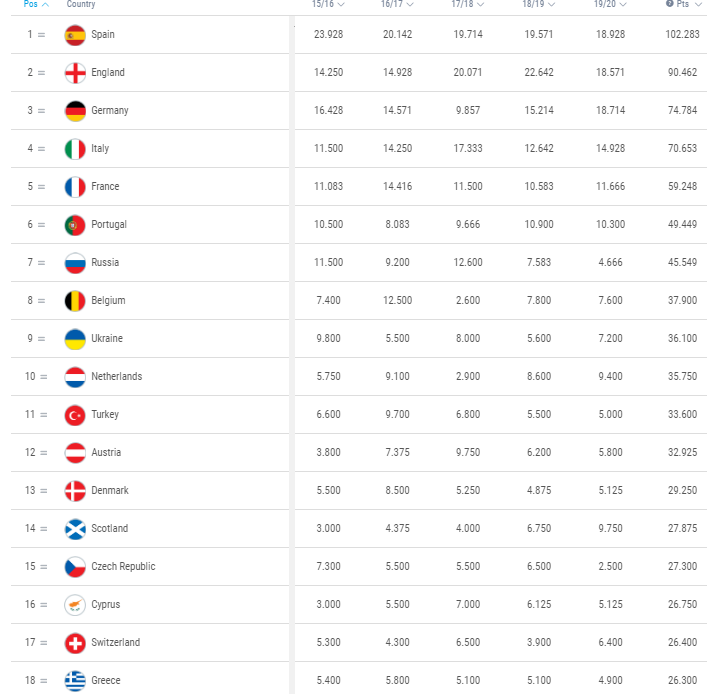
Task: Sort by the 18/19 season column
Action: point(538,4)
